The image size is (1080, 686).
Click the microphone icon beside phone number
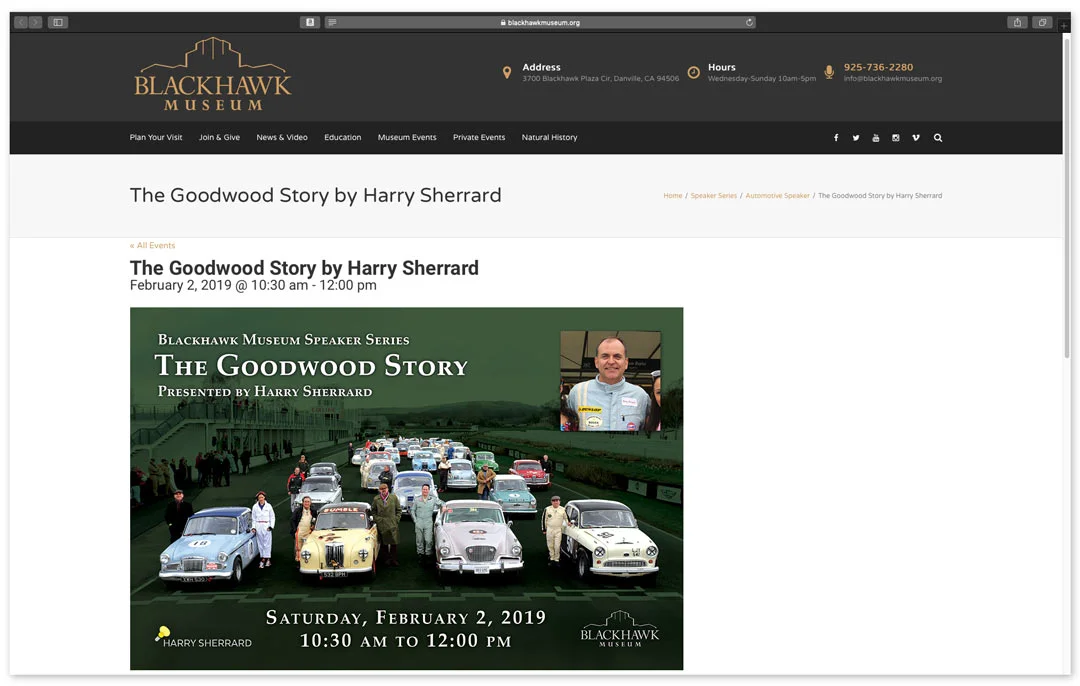coord(829,72)
